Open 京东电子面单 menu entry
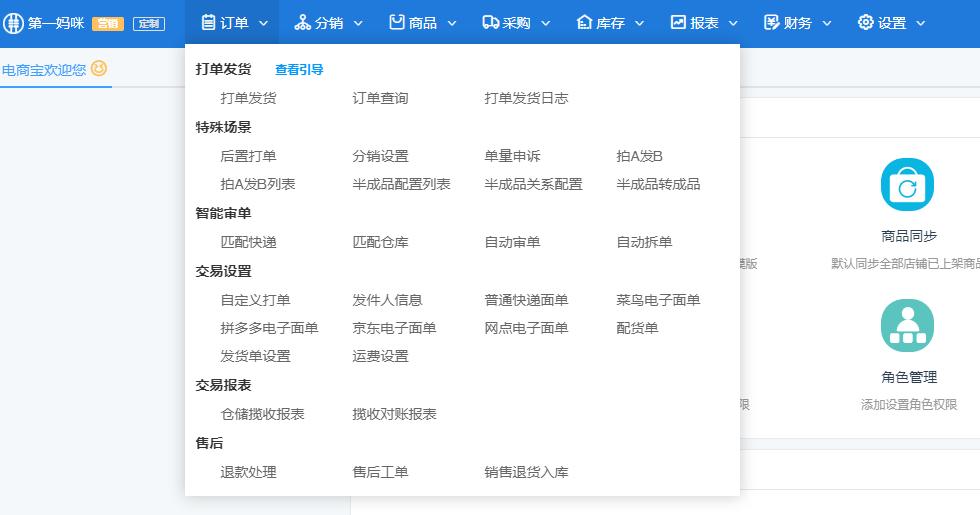Viewport: 980px width, 515px height. (x=394, y=328)
